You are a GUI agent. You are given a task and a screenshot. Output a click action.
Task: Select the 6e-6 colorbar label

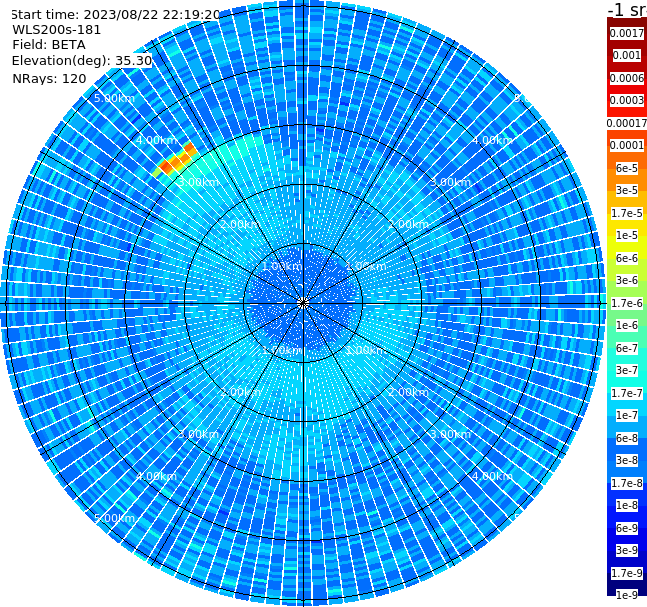(627, 258)
